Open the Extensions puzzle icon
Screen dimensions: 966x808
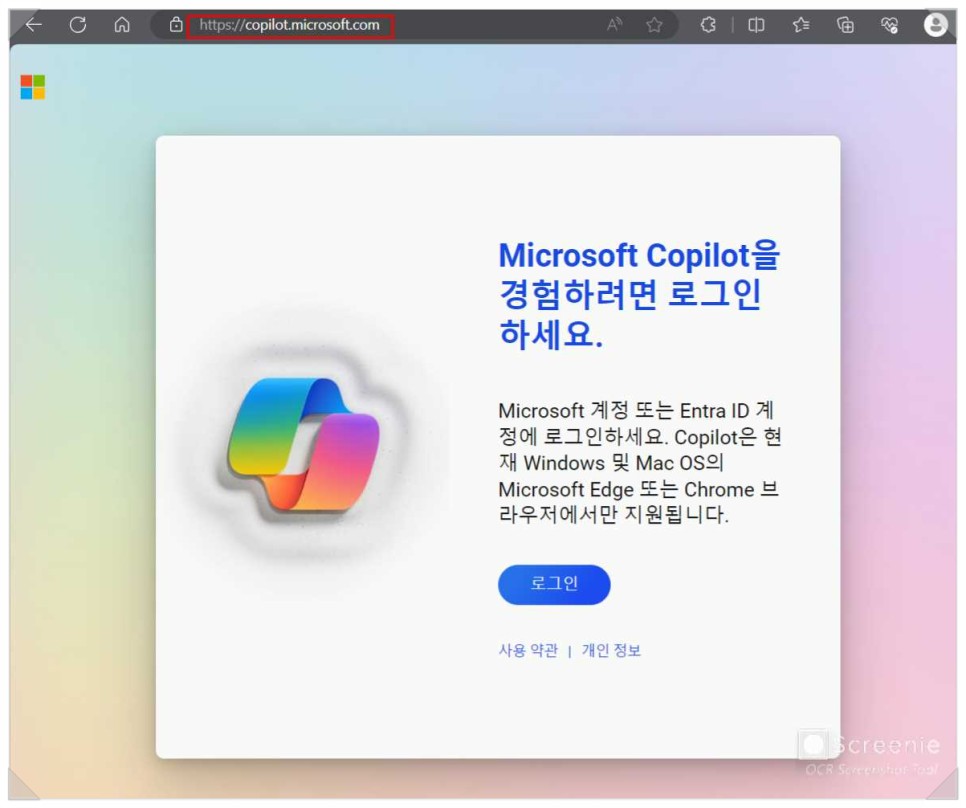708,25
